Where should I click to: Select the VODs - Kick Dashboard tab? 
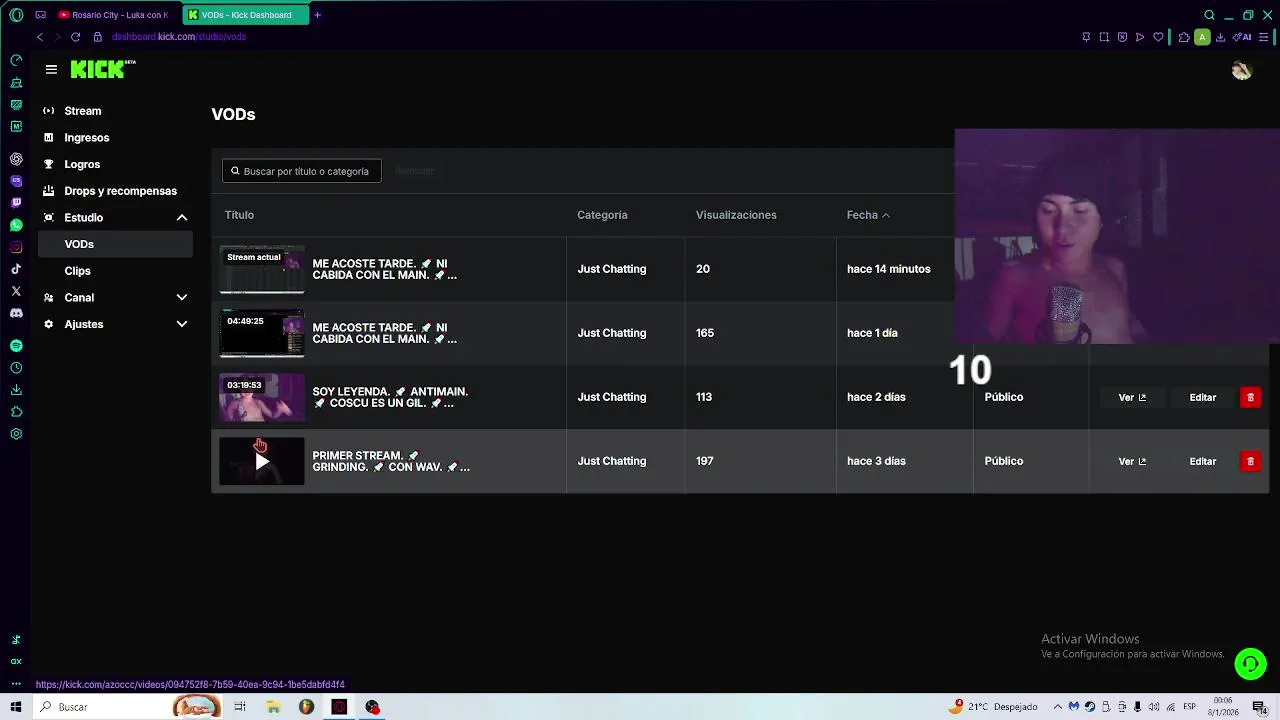pos(246,15)
